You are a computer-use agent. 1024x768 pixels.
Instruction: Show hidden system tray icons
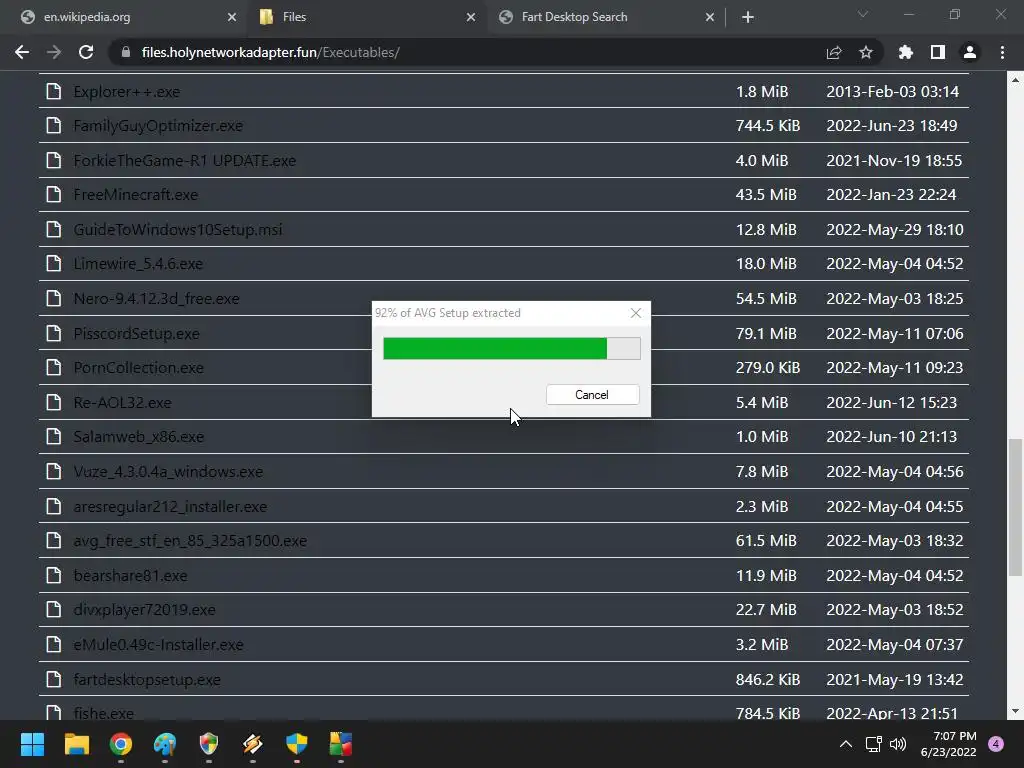(846, 744)
